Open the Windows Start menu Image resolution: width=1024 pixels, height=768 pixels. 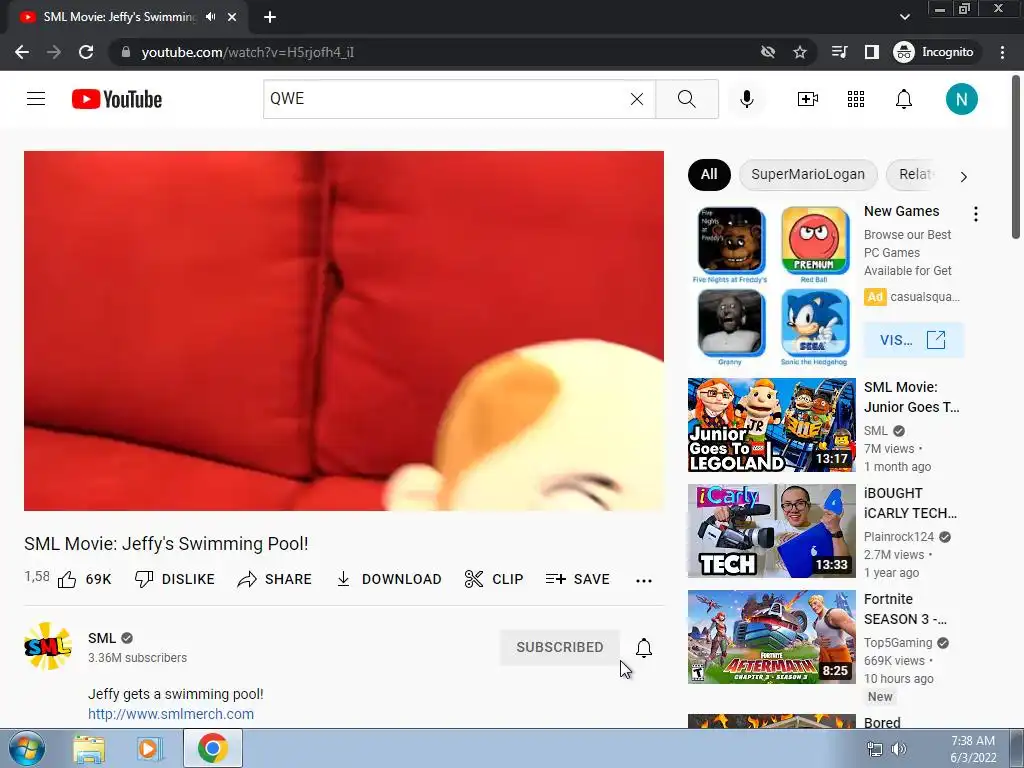pyautogui.click(x=27, y=748)
